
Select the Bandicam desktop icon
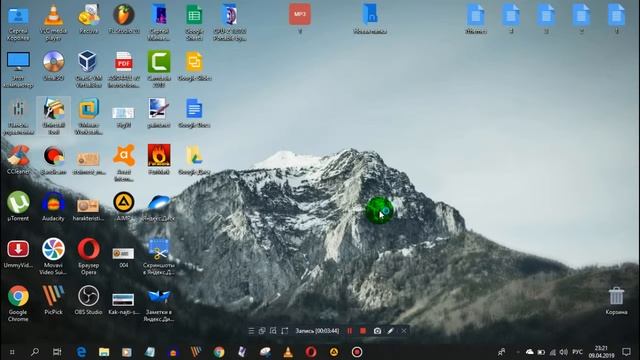(53, 160)
